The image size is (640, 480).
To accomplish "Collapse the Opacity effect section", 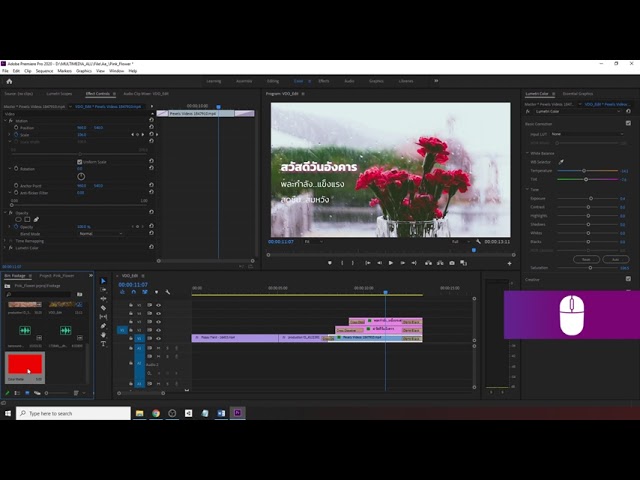I will click(x=5, y=213).
